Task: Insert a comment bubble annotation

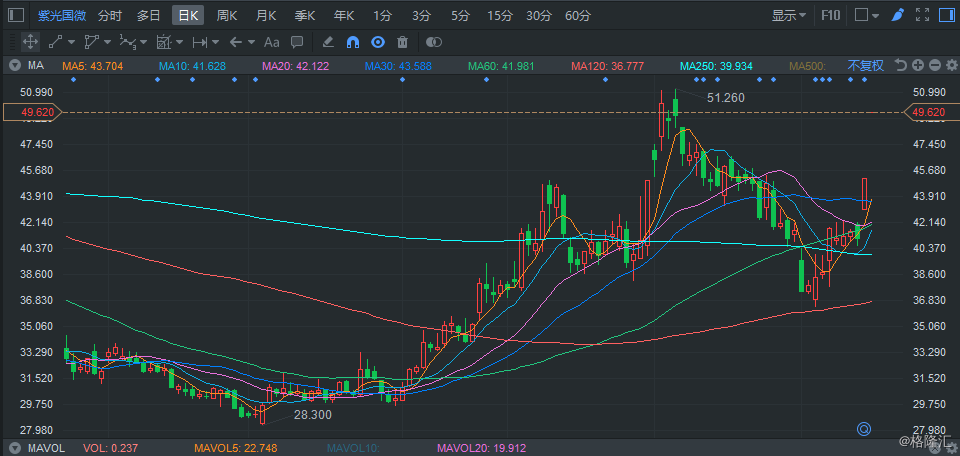Action: (296, 42)
